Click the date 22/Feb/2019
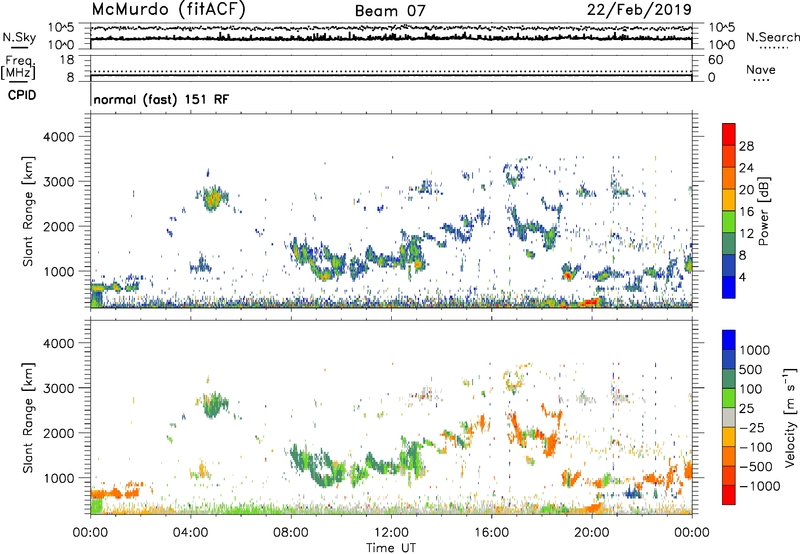Image resolution: width=800 pixels, height=554 pixels. [x=639, y=10]
